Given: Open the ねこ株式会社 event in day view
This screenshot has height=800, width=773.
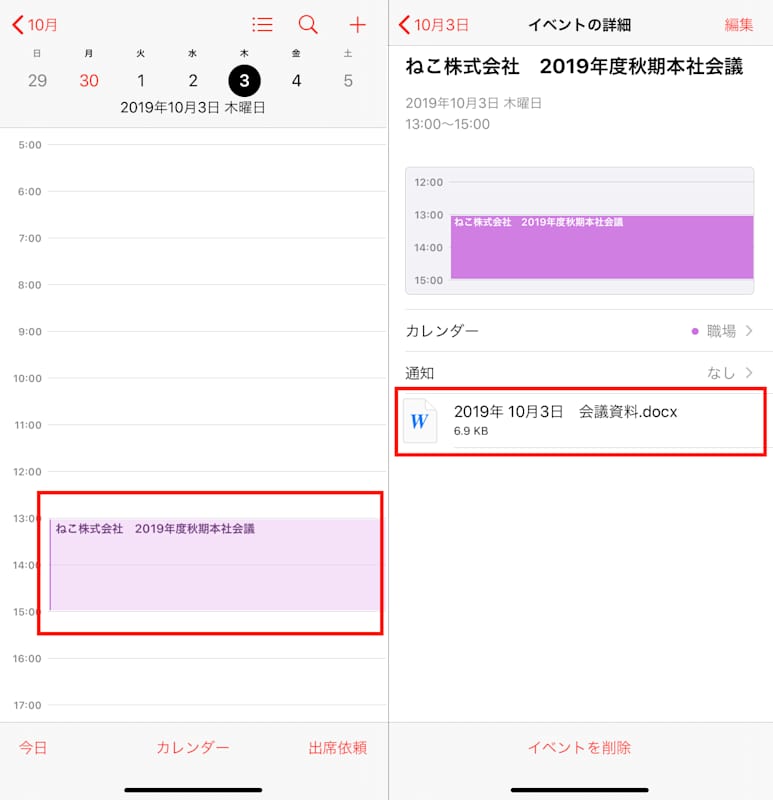Looking at the screenshot, I should [214, 564].
